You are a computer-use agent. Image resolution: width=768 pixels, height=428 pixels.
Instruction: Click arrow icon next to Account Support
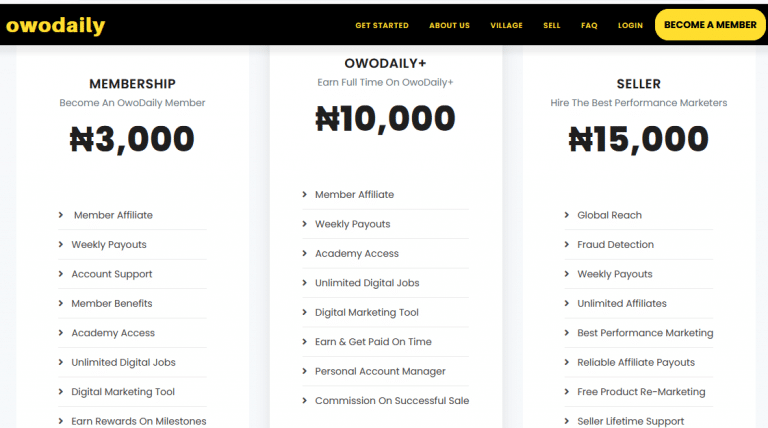coord(61,274)
